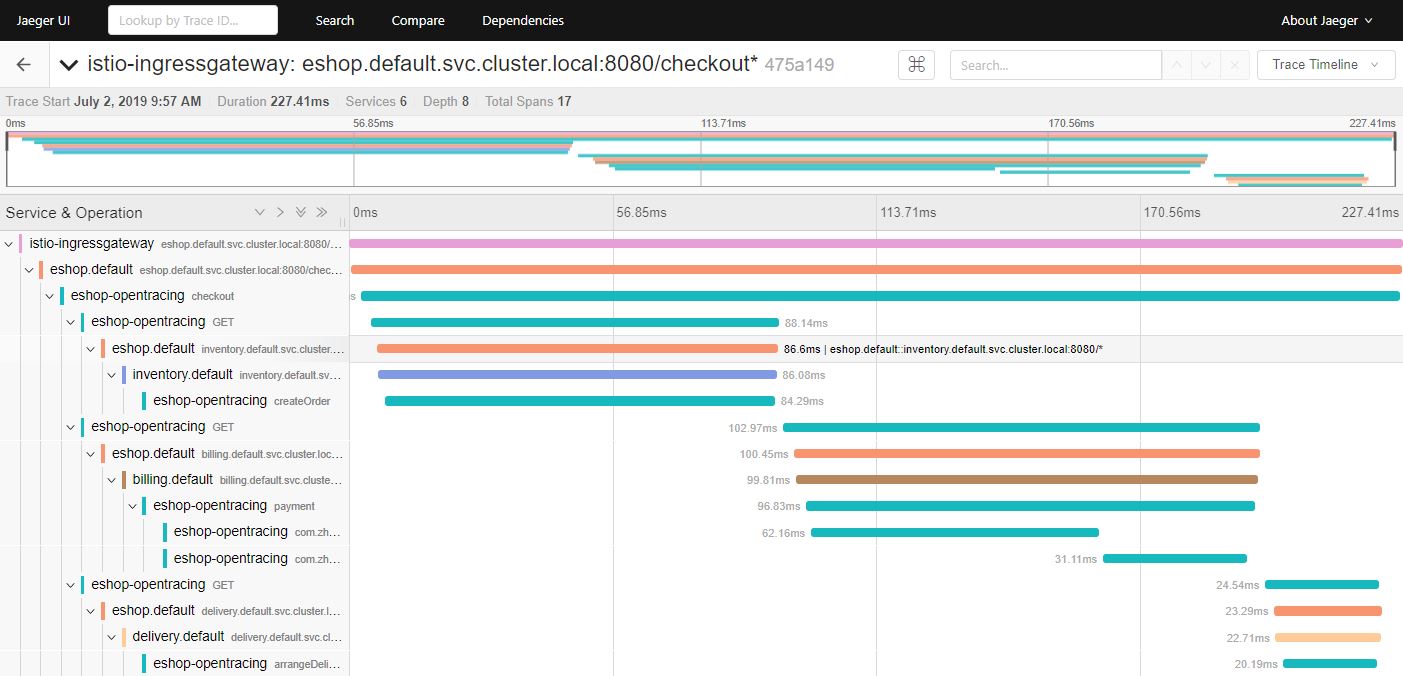Open the keyboard shortcuts button

[916, 65]
